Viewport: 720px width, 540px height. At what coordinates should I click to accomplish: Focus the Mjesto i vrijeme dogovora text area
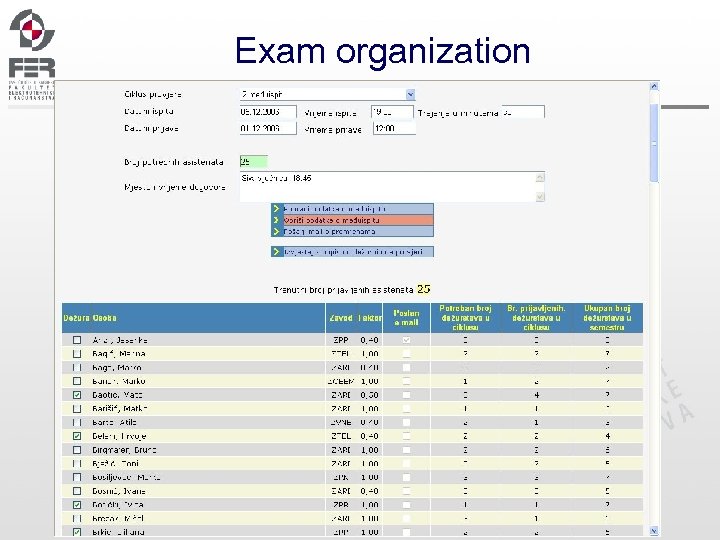[x=388, y=186]
